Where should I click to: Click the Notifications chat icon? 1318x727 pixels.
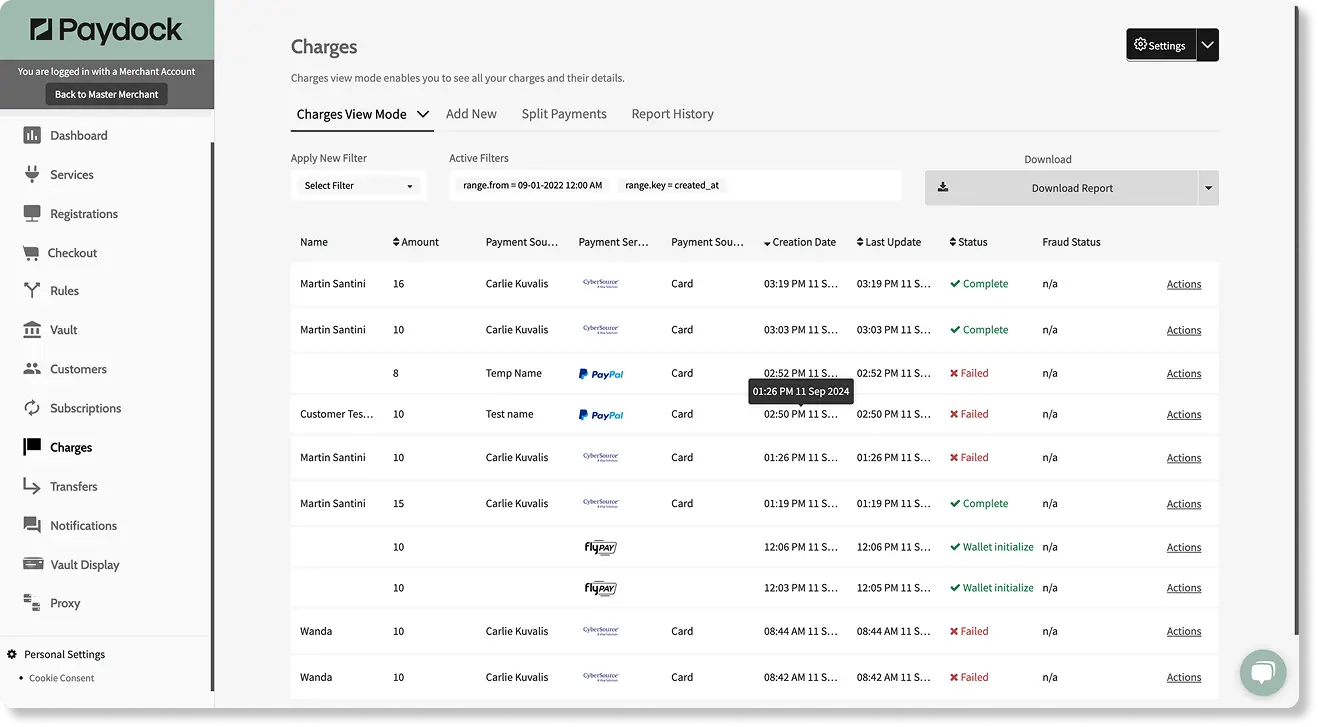(32, 525)
